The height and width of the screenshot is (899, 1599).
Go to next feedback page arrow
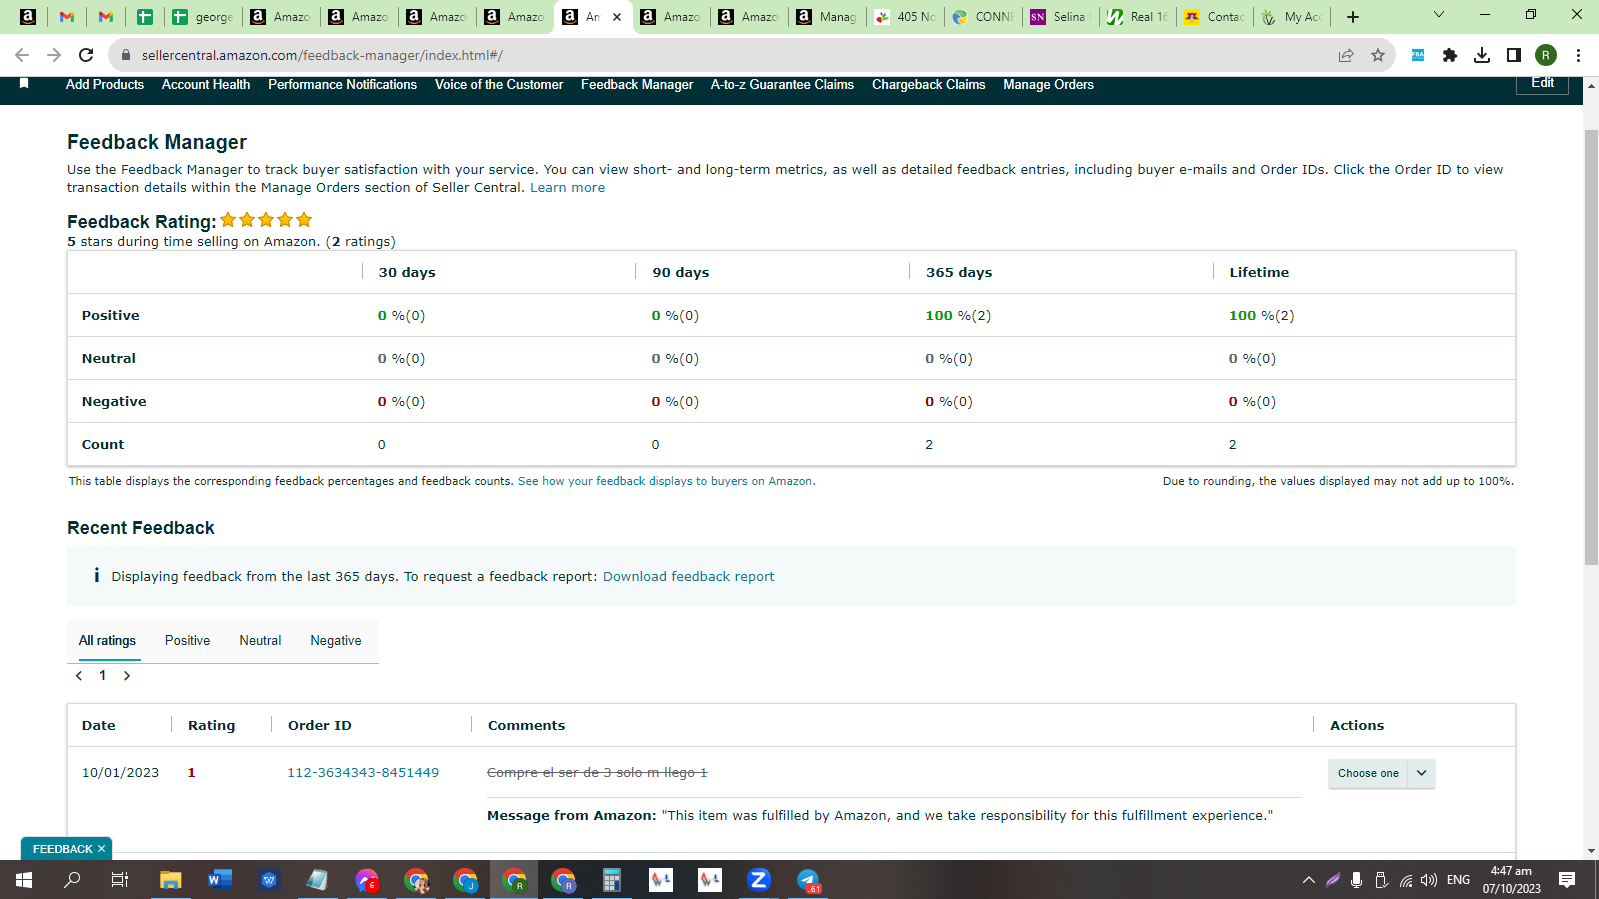click(127, 676)
